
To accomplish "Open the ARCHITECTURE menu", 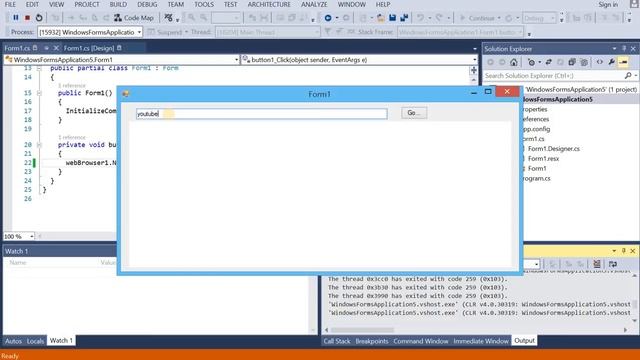I will tap(269, 4).
